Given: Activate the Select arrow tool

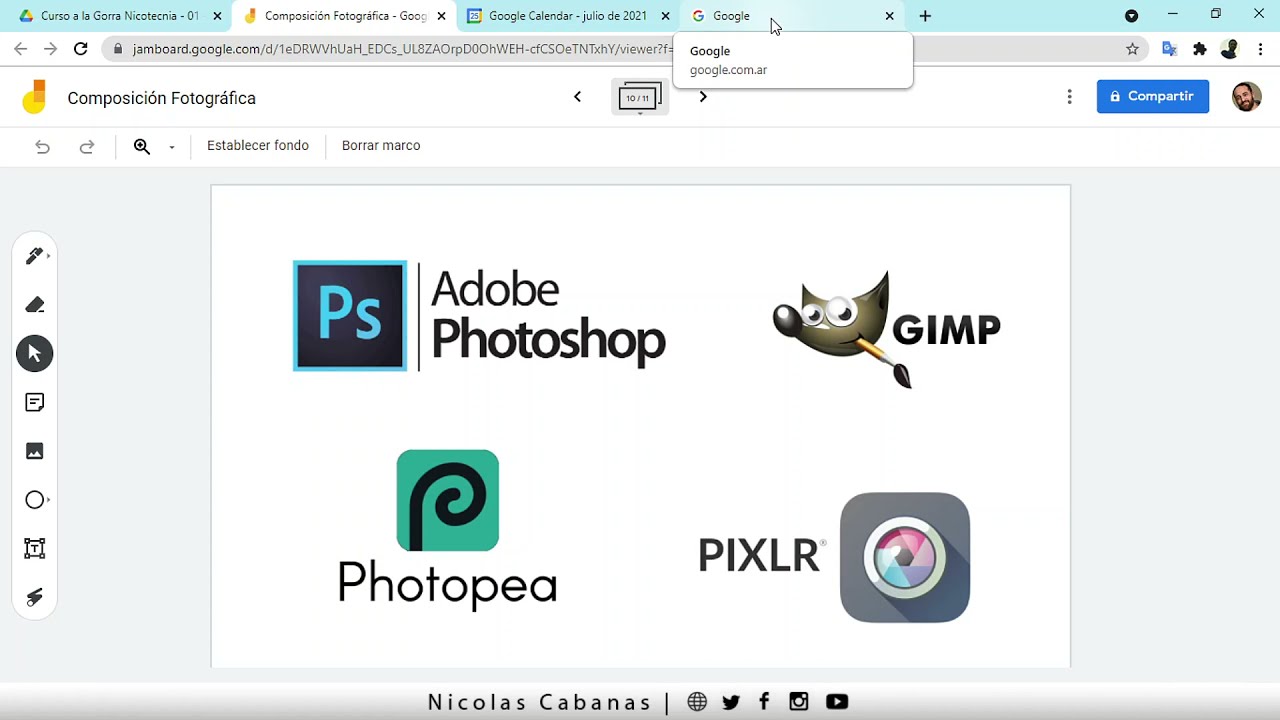Looking at the screenshot, I should [x=35, y=354].
